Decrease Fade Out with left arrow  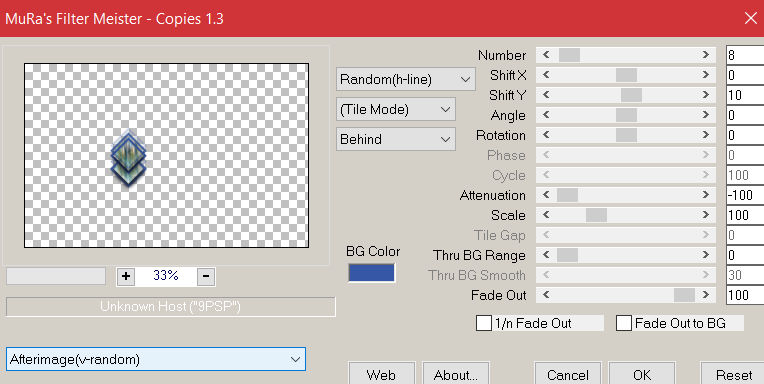[546, 295]
